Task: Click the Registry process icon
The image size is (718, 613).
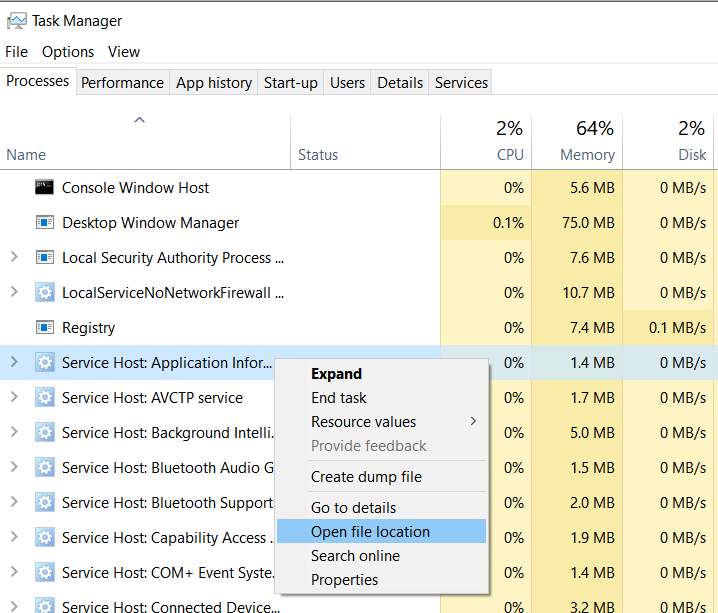Action: [x=44, y=328]
